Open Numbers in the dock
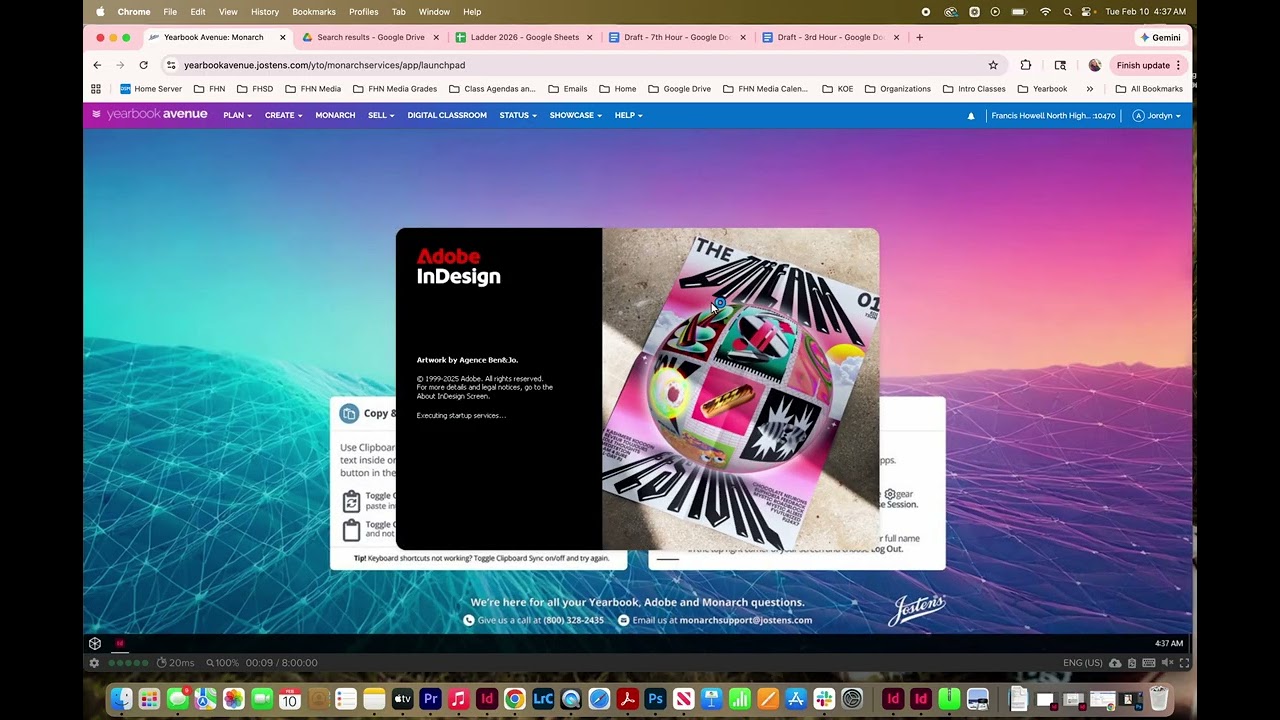1280x720 pixels. (x=740, y=699)
